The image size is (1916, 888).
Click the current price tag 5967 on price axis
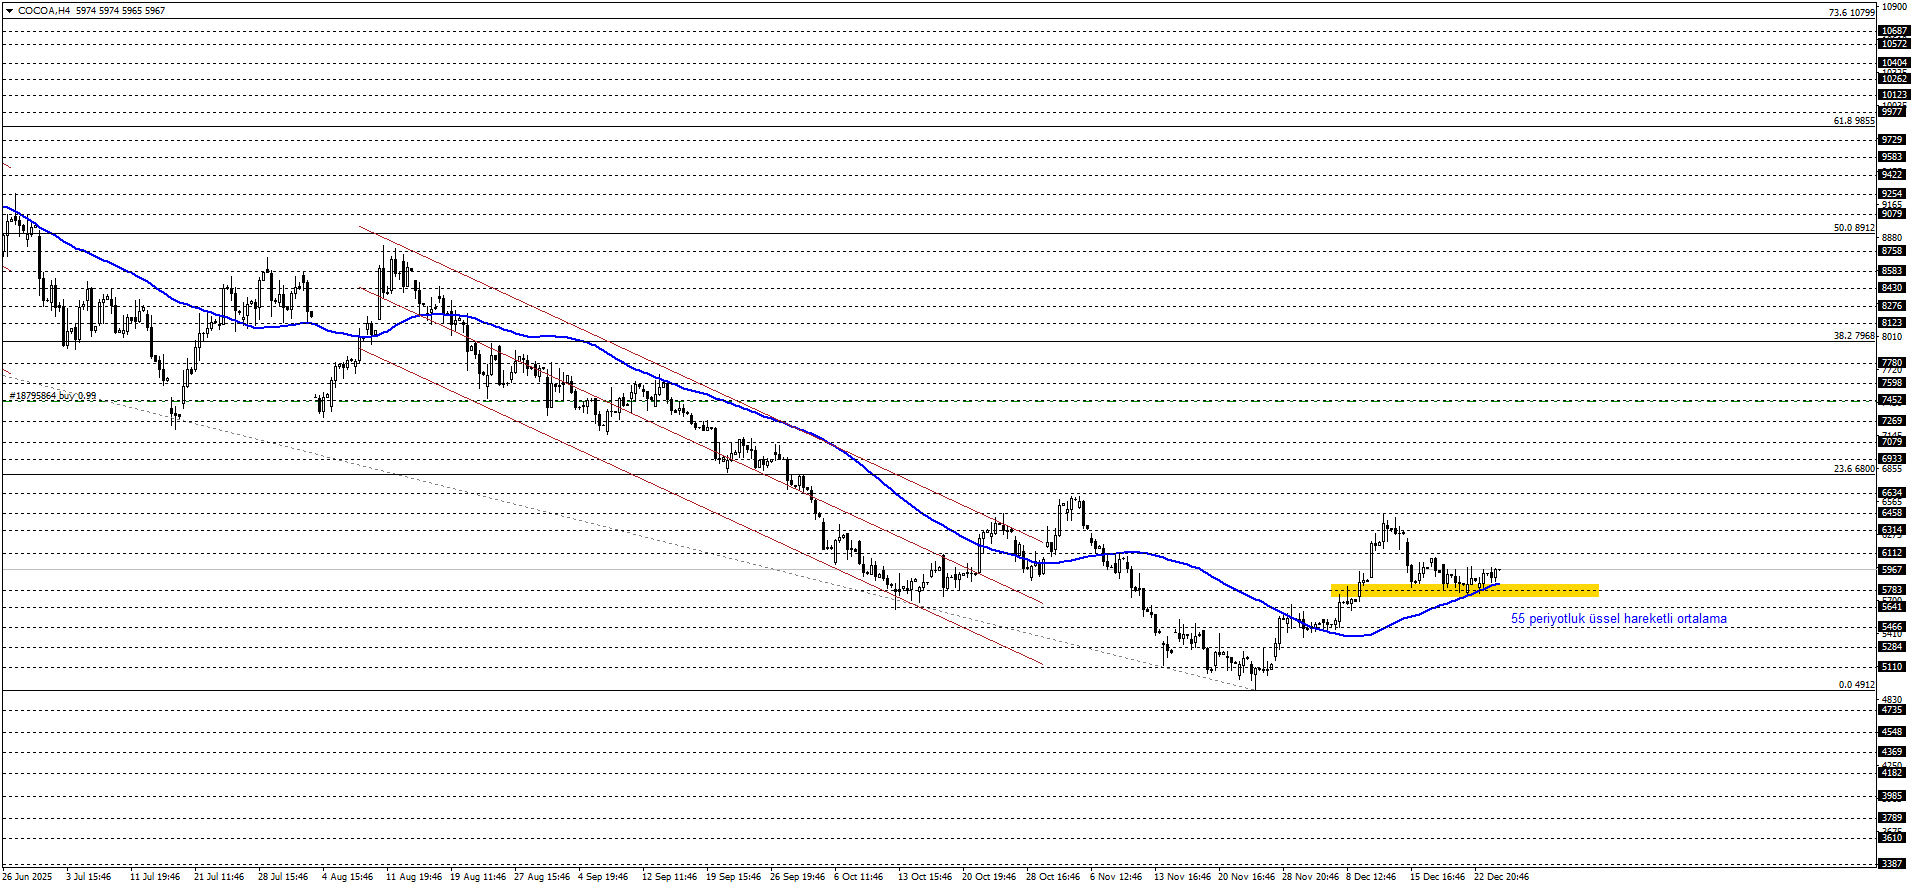pos(1893,570)
